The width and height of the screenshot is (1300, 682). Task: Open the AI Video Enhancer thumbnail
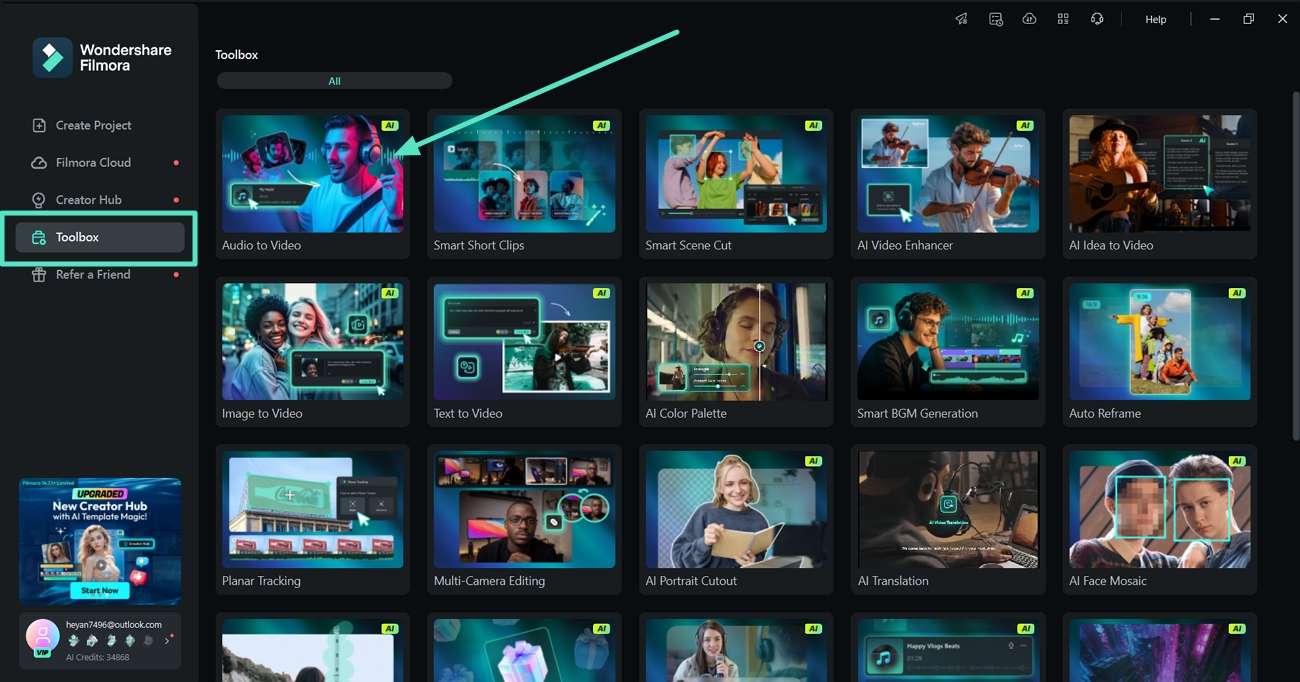948,174
